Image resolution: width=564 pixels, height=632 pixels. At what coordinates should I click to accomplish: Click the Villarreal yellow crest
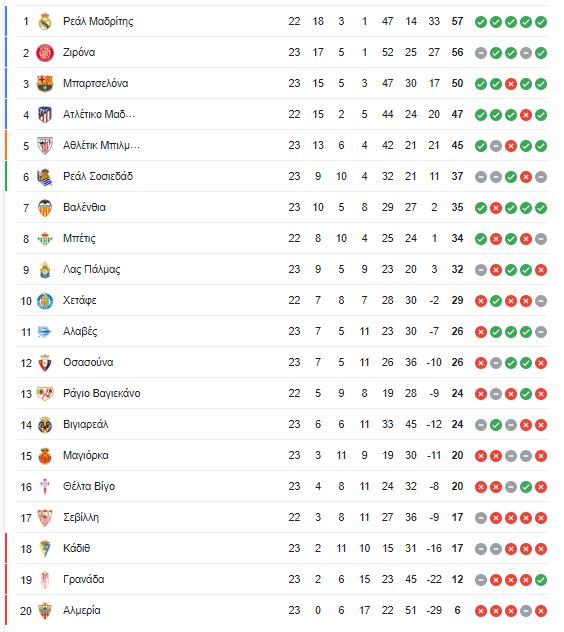[x=45, y=425]
